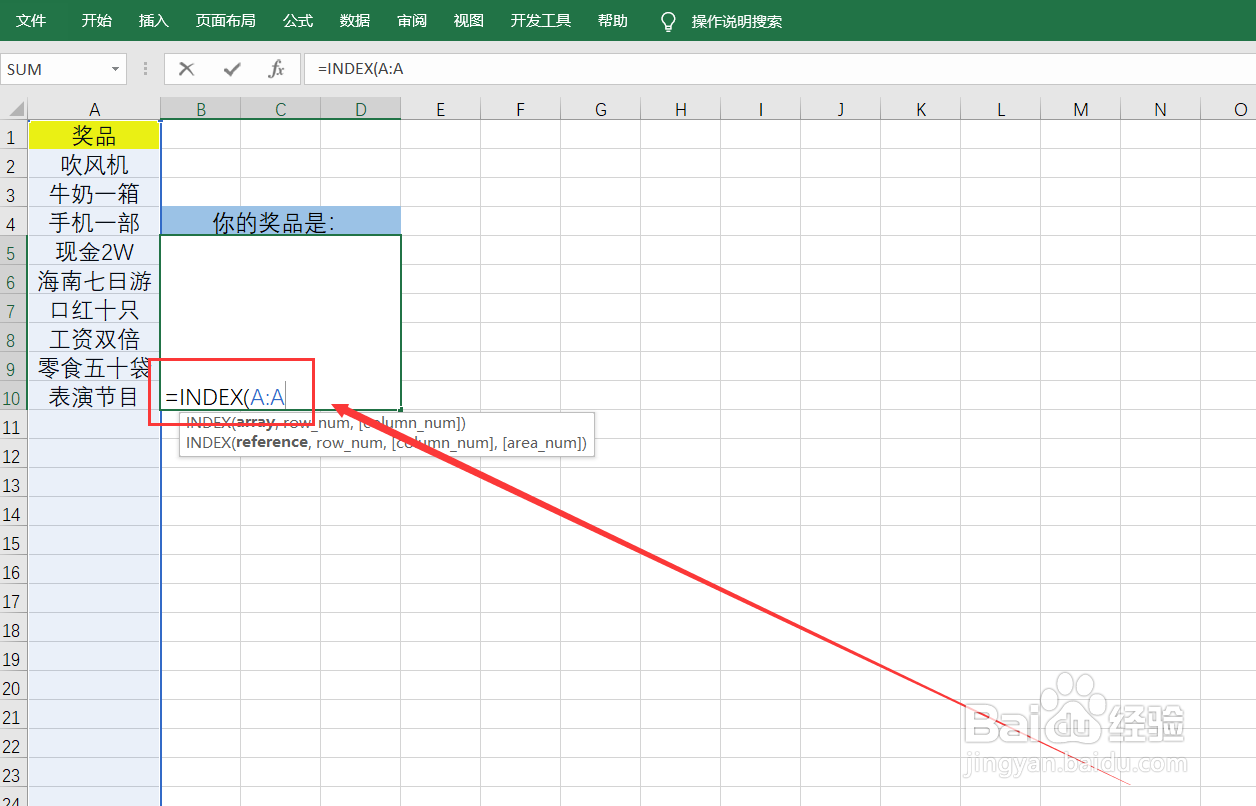The height and width of the screenshot is (806, 1256).
Task: Open the 开发工具 ribbon tab
Action: pos(541,21)
